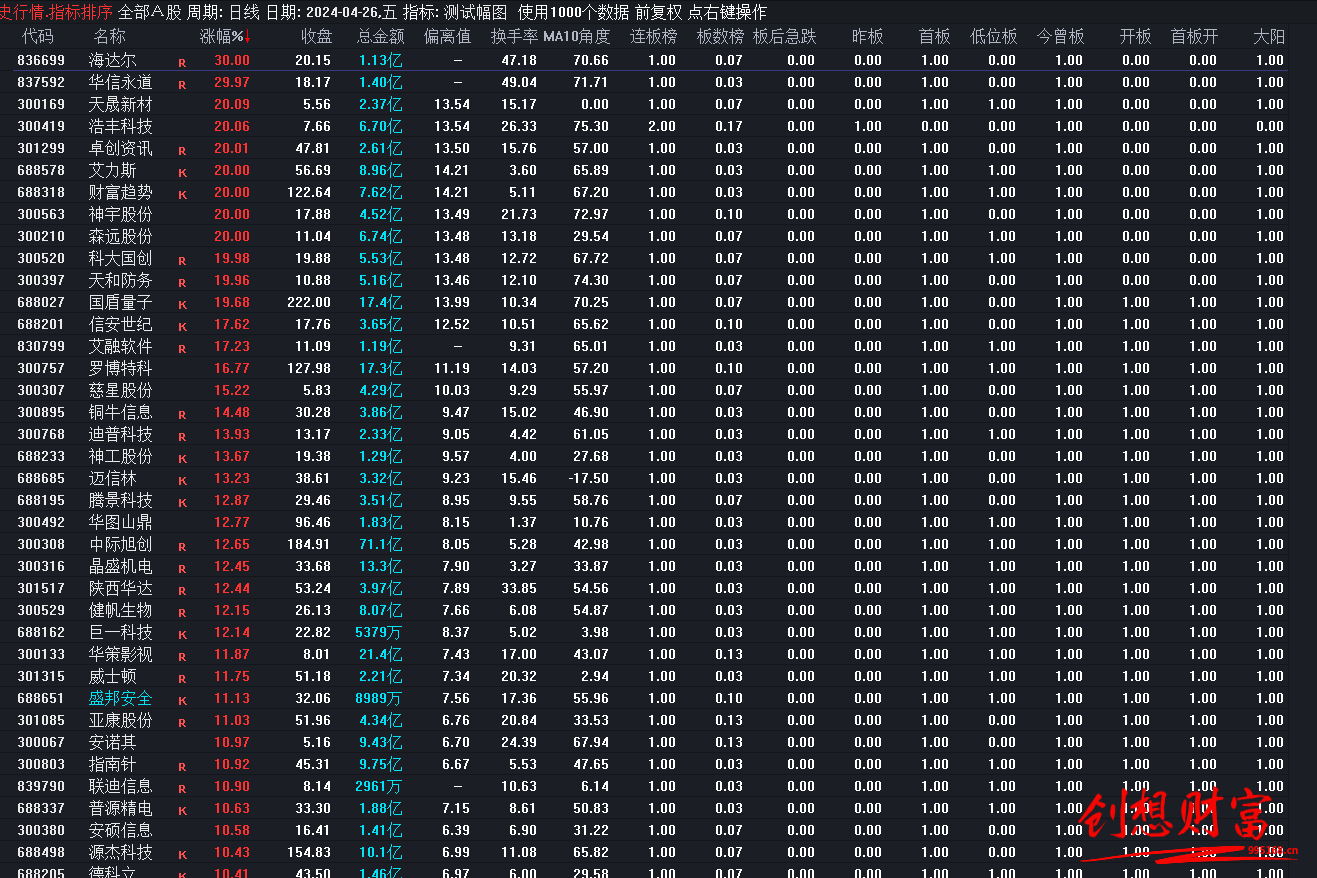Click the R marker next to 中际旭创
This screenshot has height=878, width=1317.
pyautogui.click(x=182, y=546)
